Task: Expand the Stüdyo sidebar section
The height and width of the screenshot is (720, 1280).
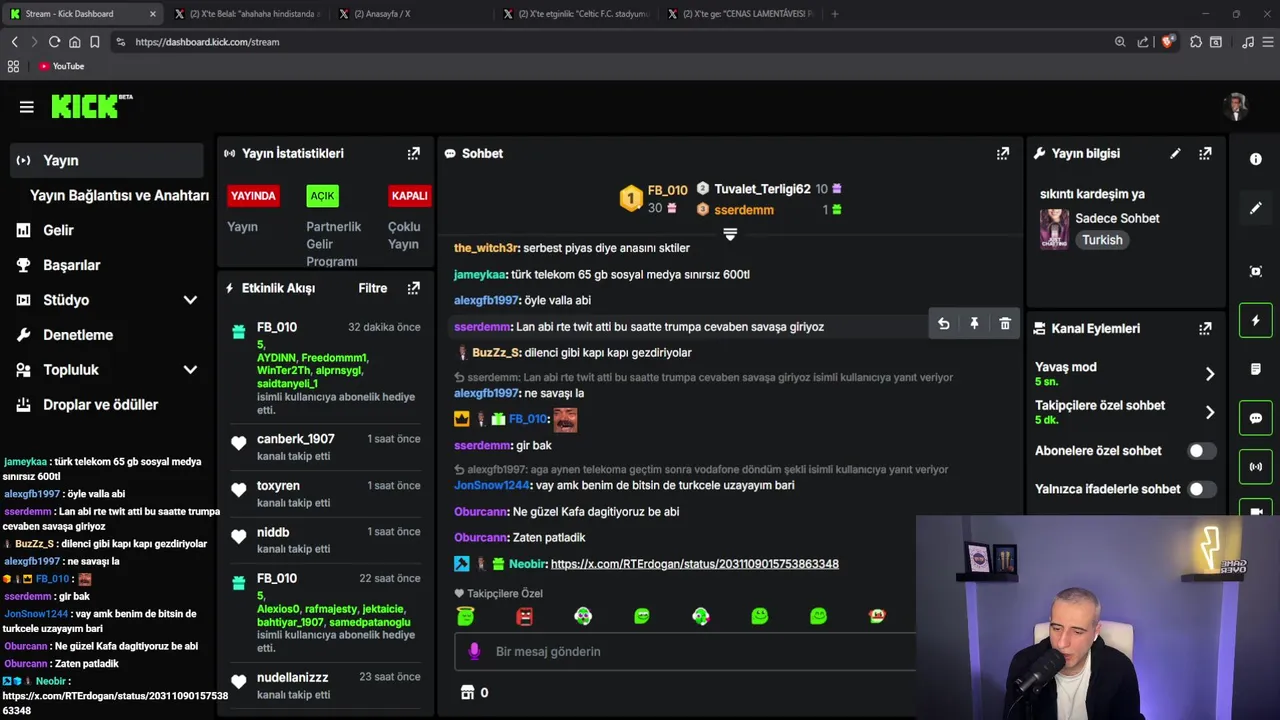Action: [190, 300]
